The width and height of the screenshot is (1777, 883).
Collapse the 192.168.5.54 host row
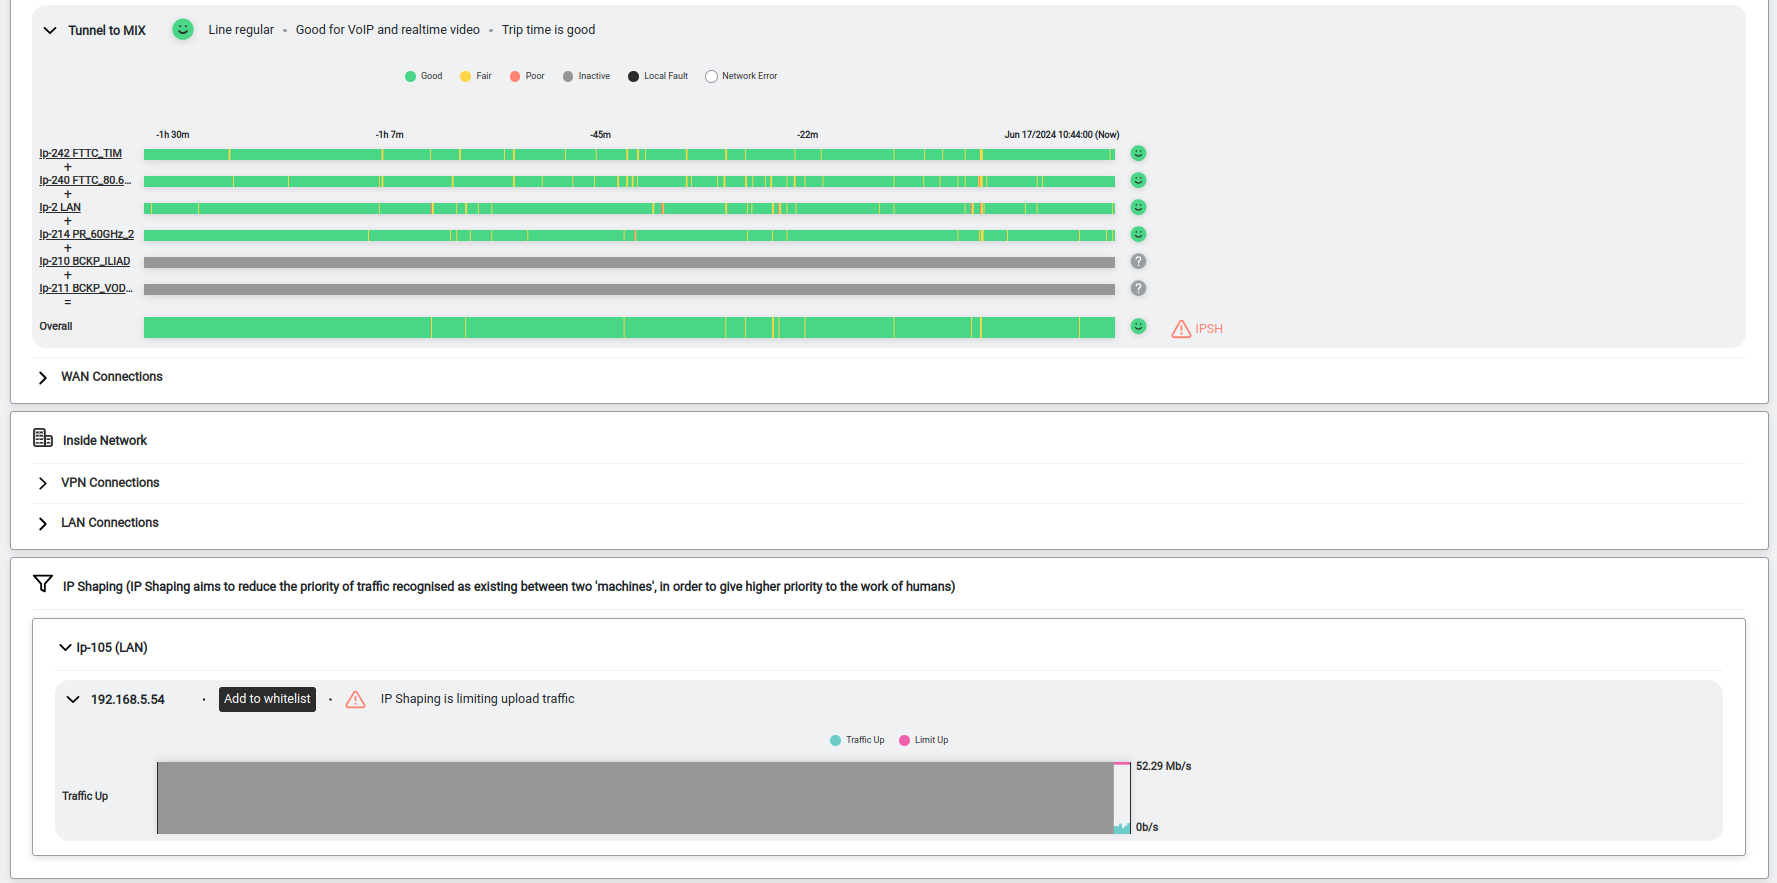point(73,699)
